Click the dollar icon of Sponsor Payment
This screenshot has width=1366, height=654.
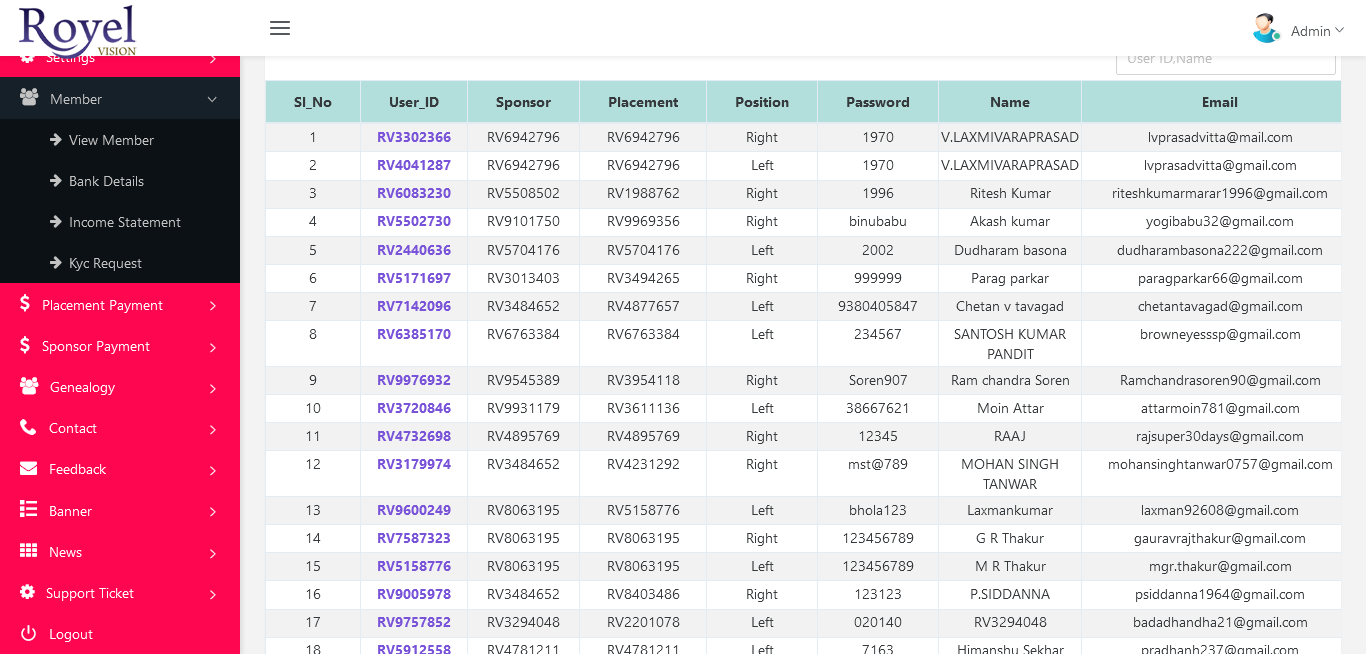click(x=25, y=345)
